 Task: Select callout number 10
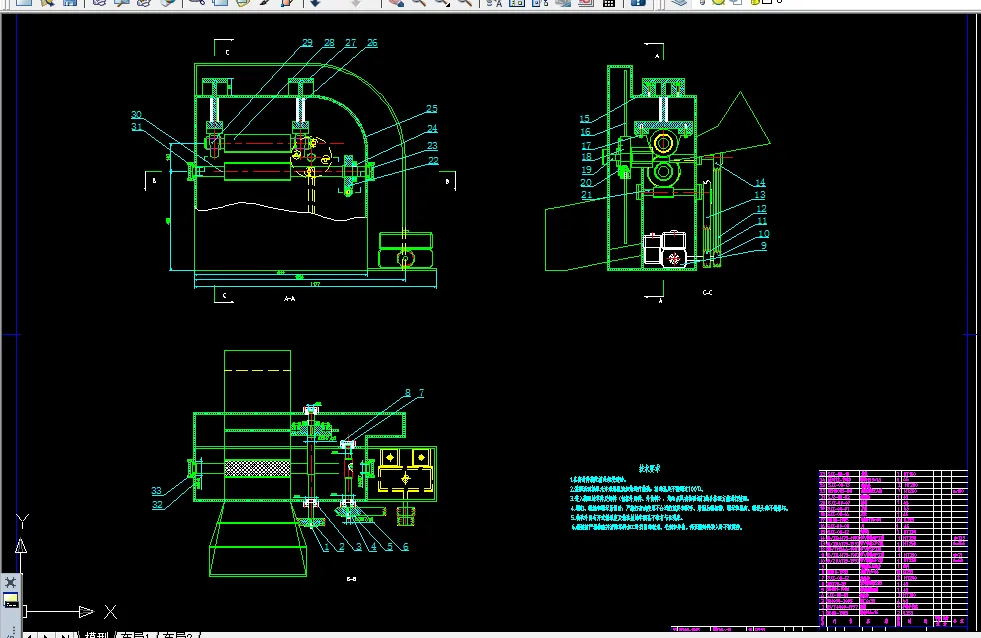point(763,234)
